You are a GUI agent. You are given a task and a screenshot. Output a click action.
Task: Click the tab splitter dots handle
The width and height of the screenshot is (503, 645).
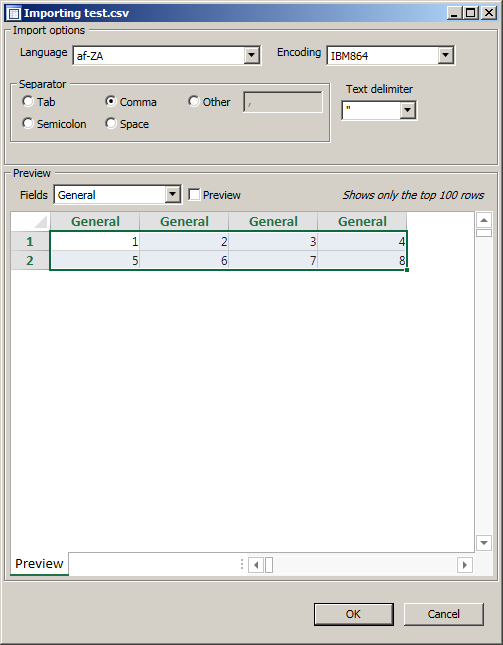point(242,564)
